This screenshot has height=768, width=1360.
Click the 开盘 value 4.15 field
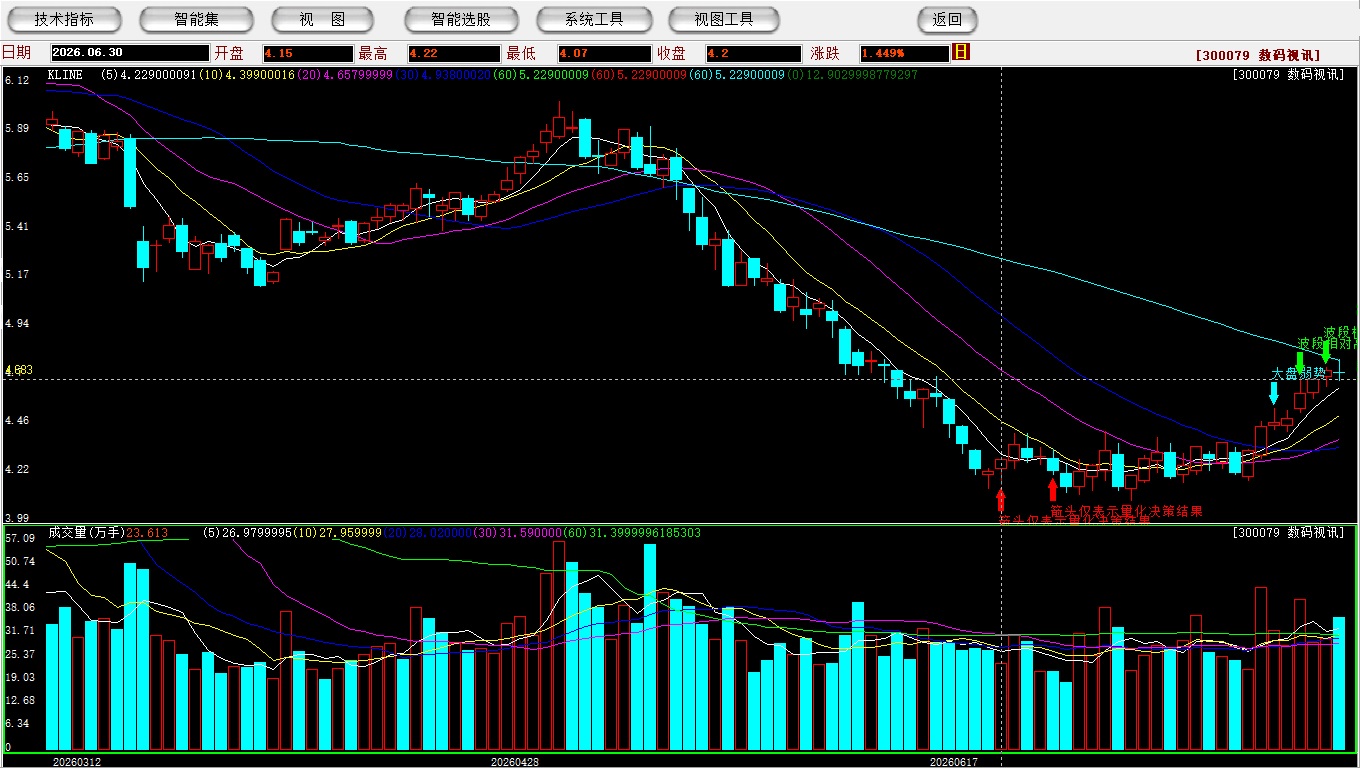coord(308,53)
